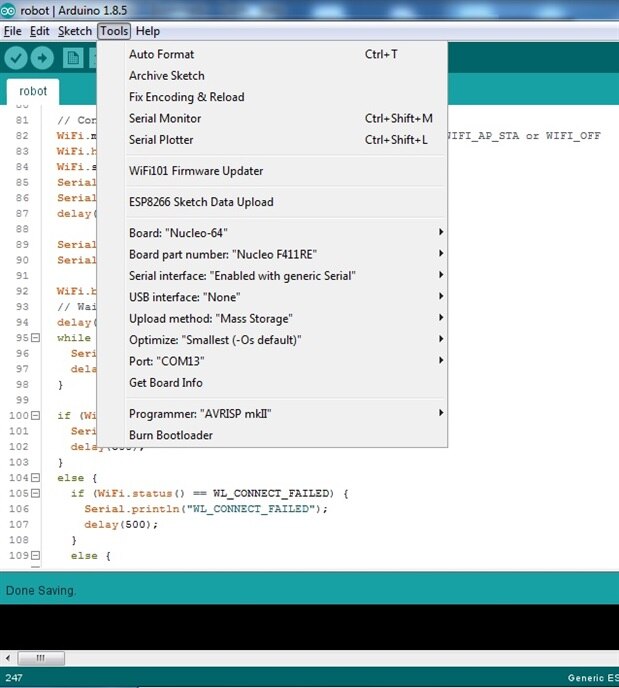Switch to the robot sketch tab
The height and width of the screenshot is (688, 619).
33,91
